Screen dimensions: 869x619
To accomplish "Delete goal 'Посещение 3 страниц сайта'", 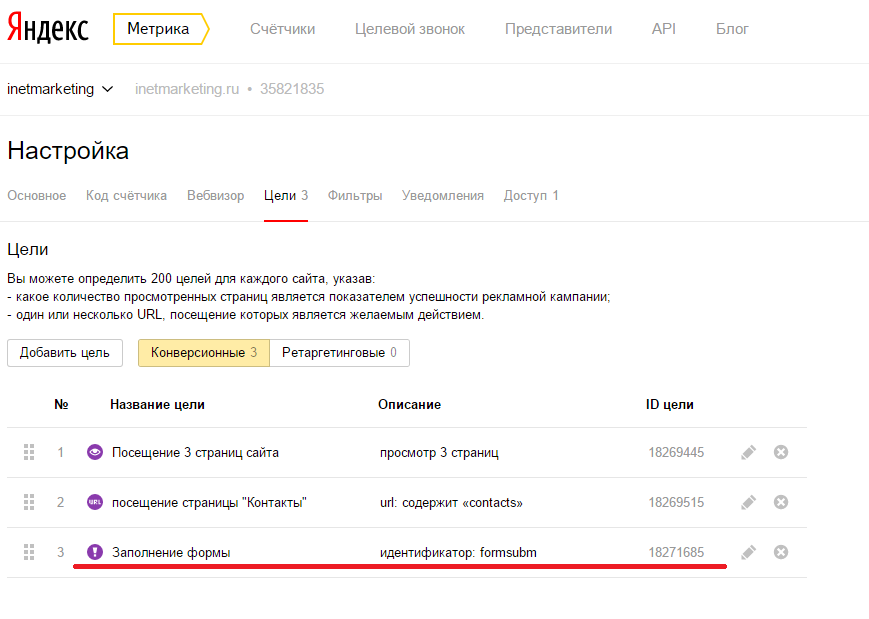I will click(x=781, y=453).
